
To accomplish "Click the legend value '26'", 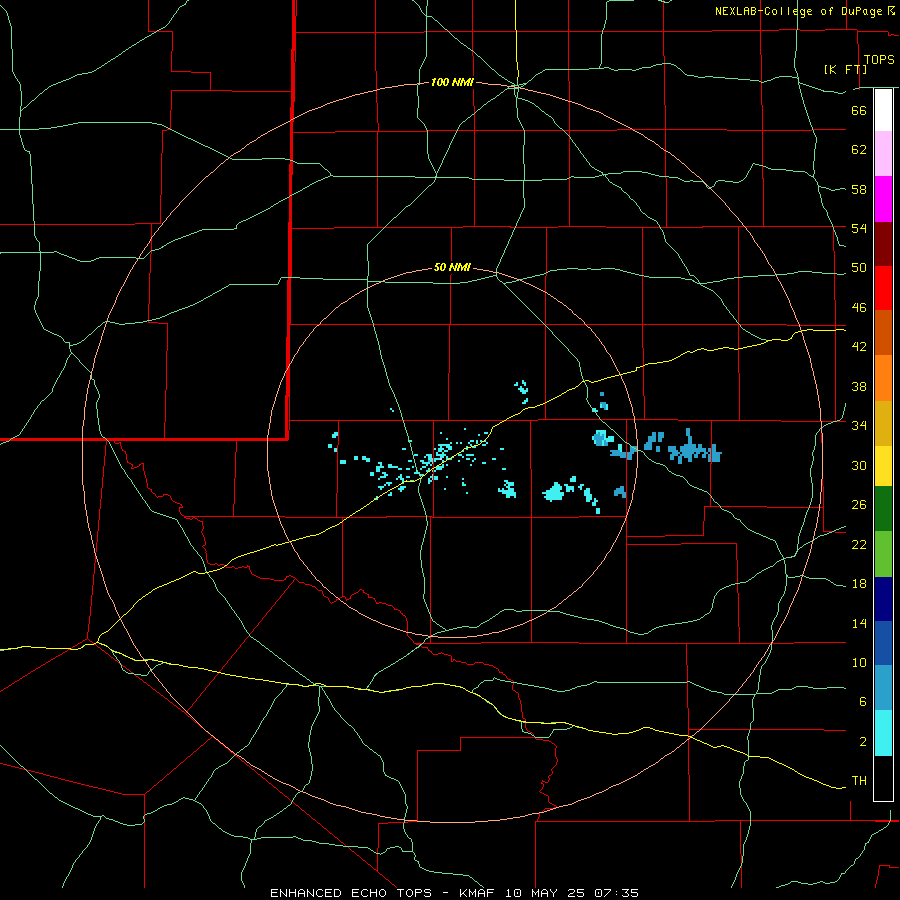I will 859,505.
